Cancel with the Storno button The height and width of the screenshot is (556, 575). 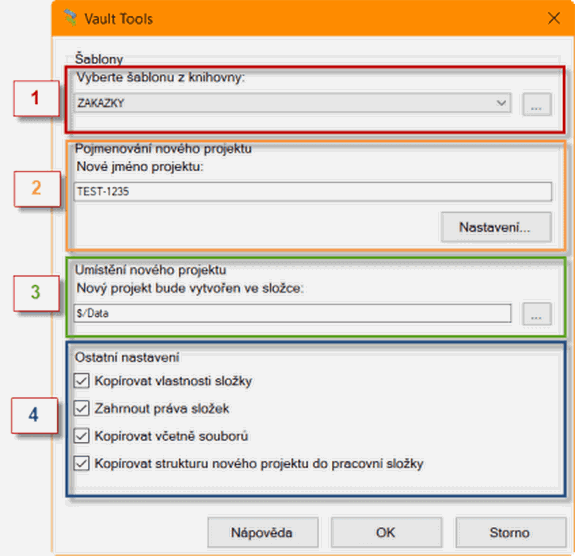(x=510, y=532)
